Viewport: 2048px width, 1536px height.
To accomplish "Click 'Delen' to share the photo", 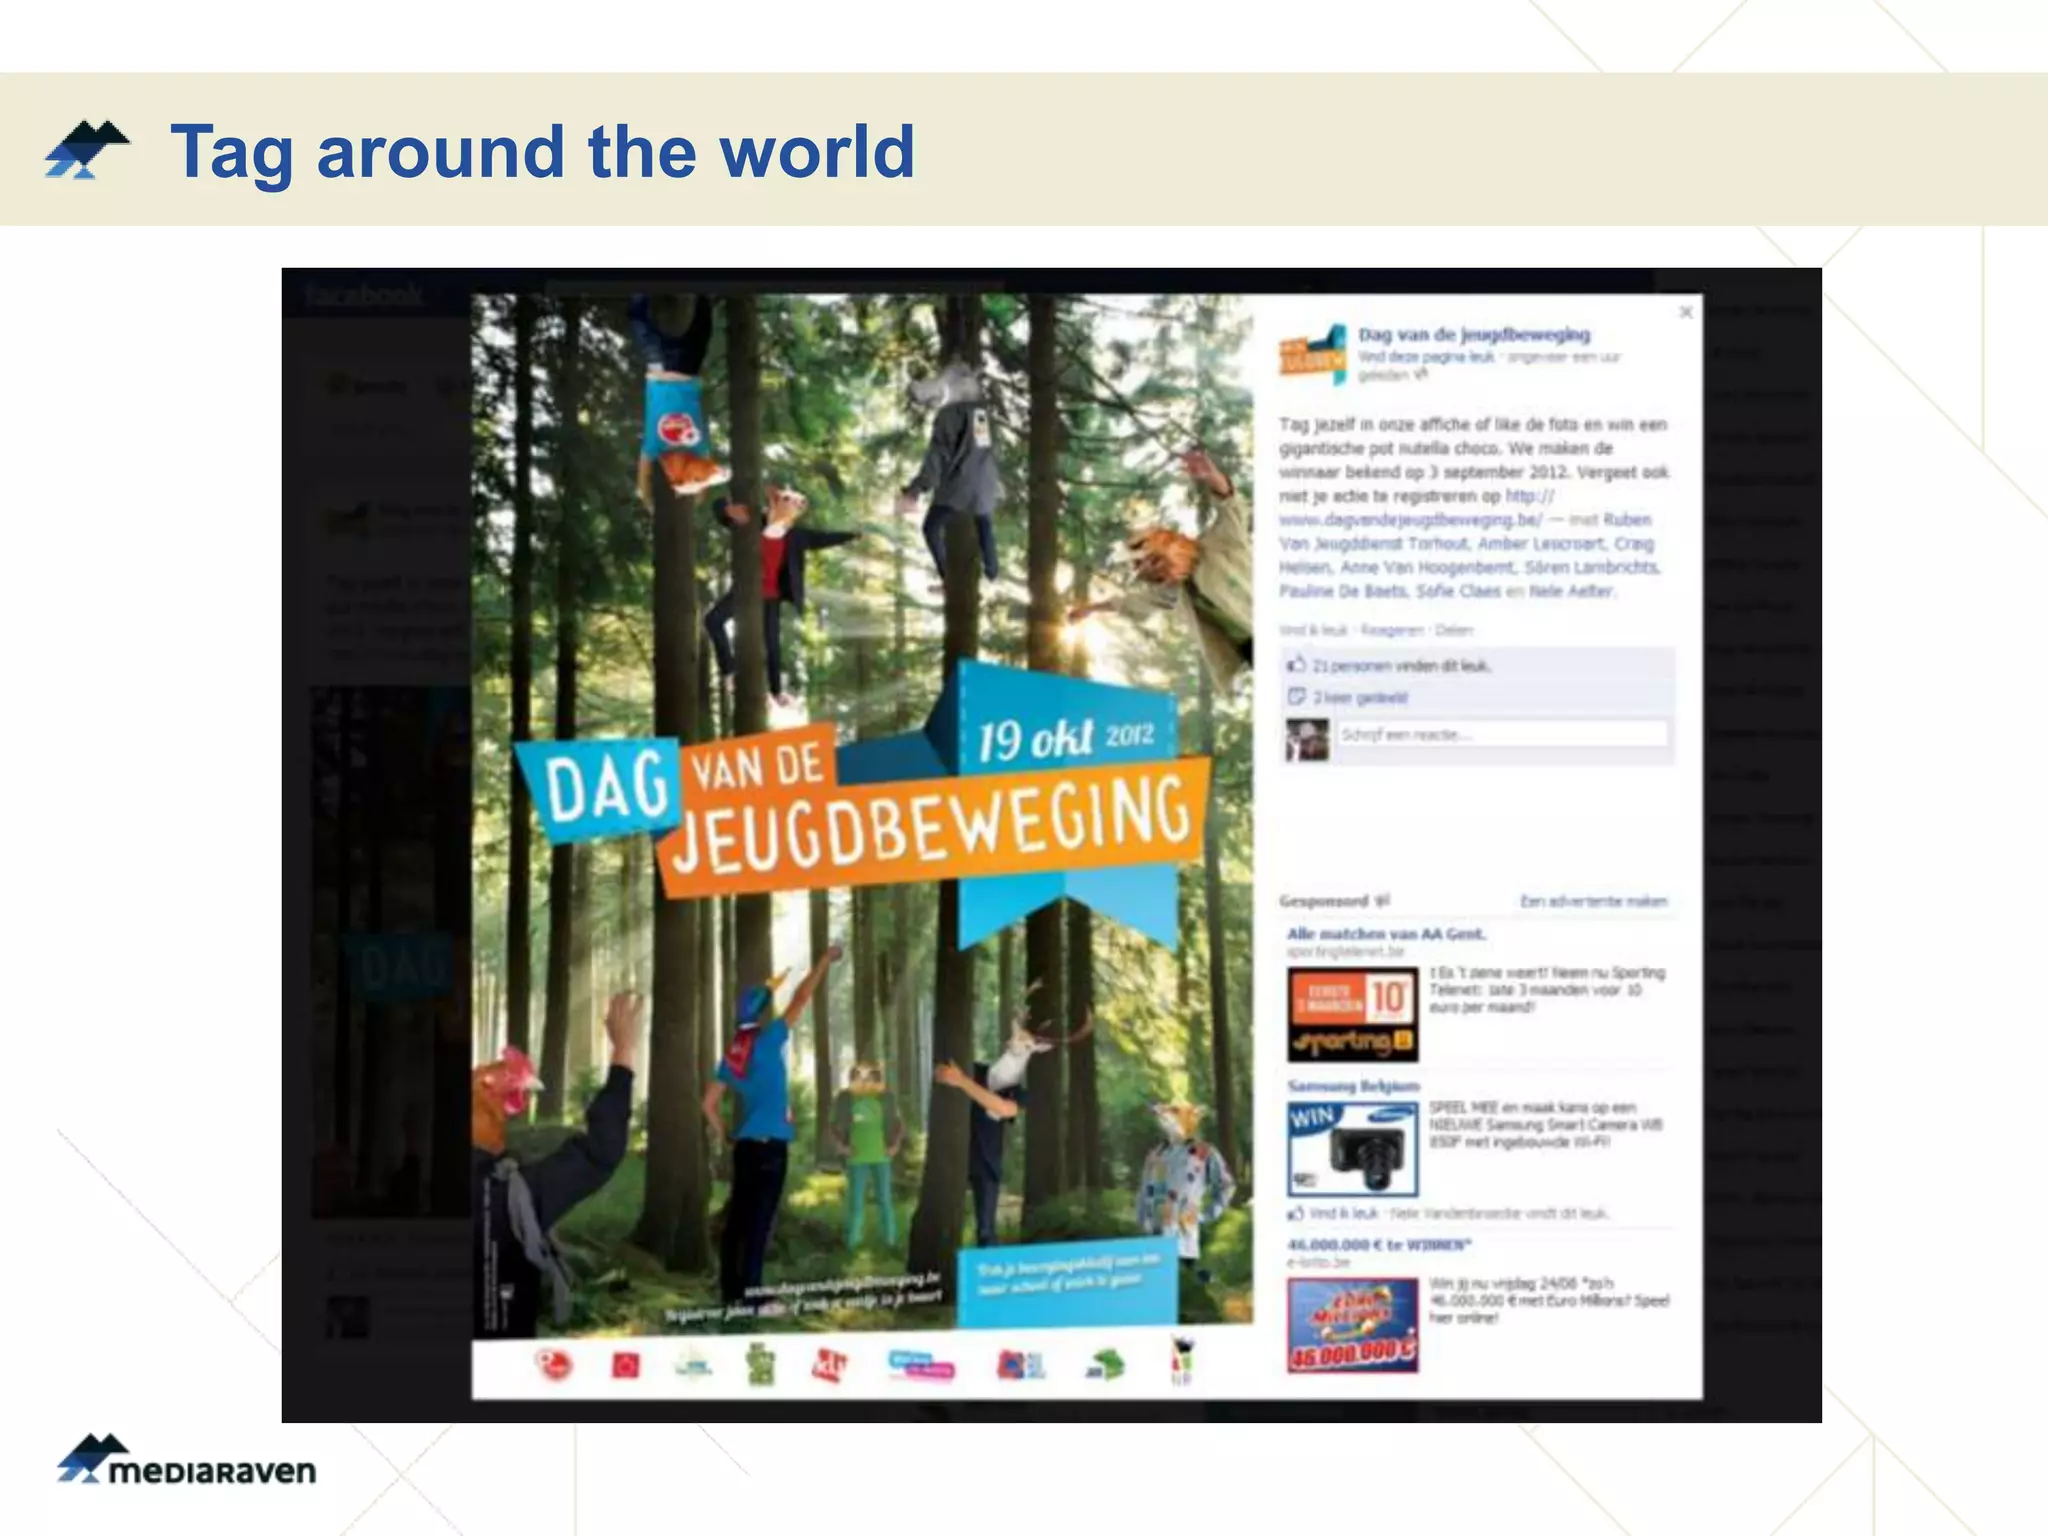I will point(1455,630).
